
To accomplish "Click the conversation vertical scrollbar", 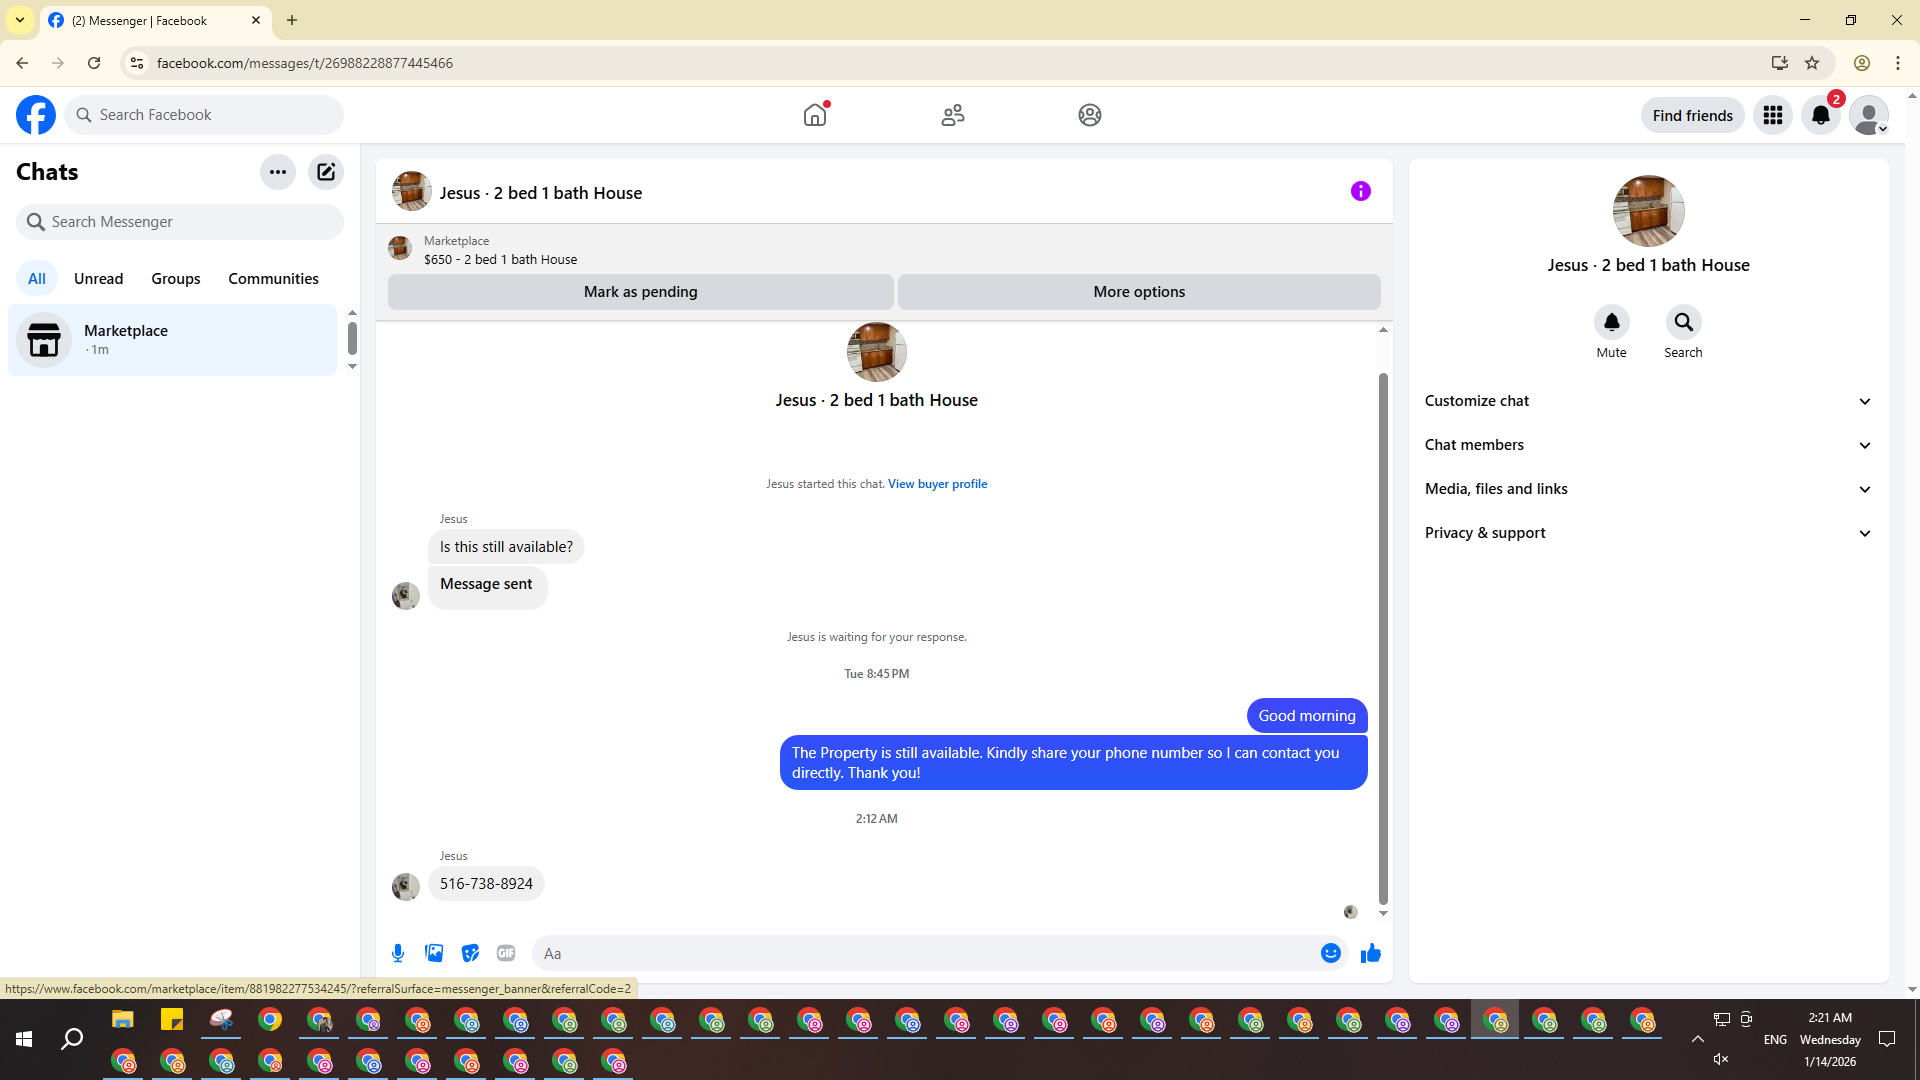I will (1383, 640).
